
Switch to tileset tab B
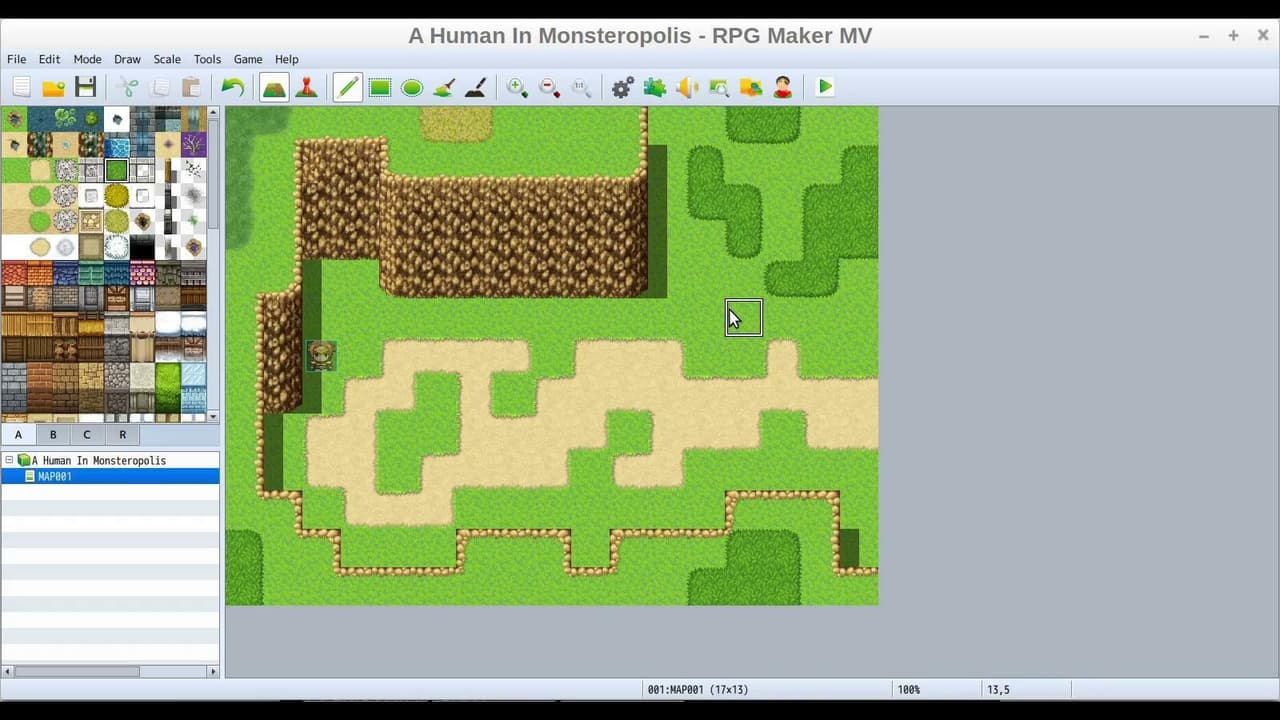(53, 435)
